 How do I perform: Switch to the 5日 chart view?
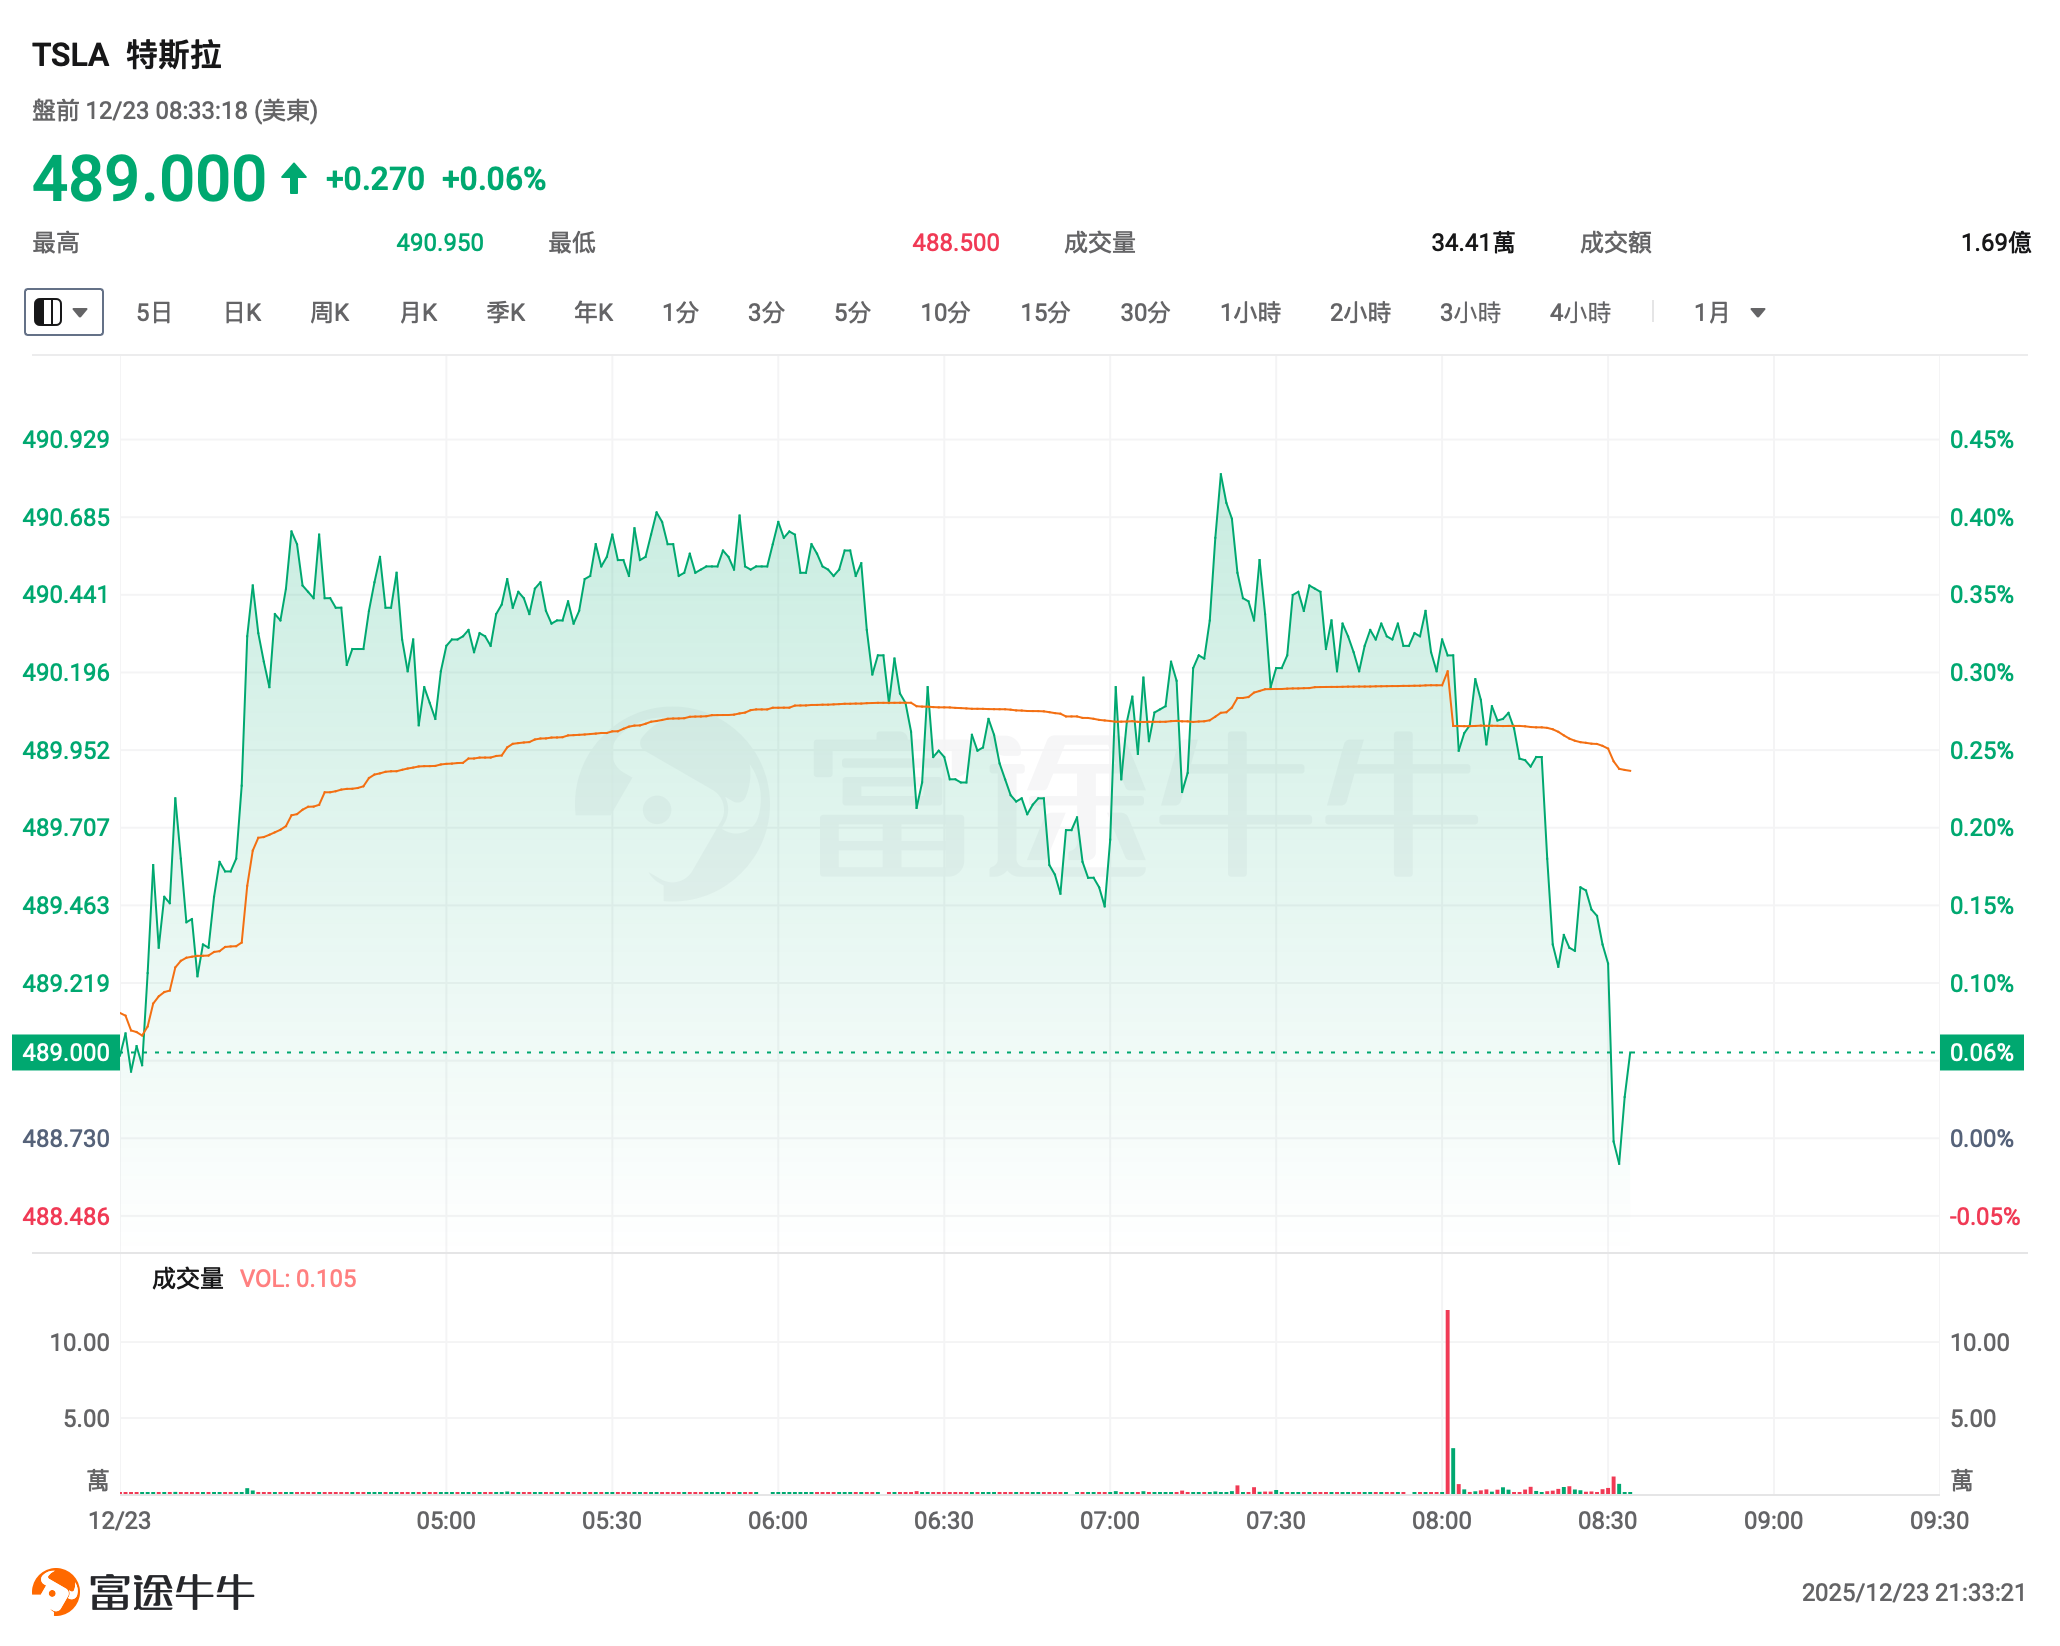[154, 313]
